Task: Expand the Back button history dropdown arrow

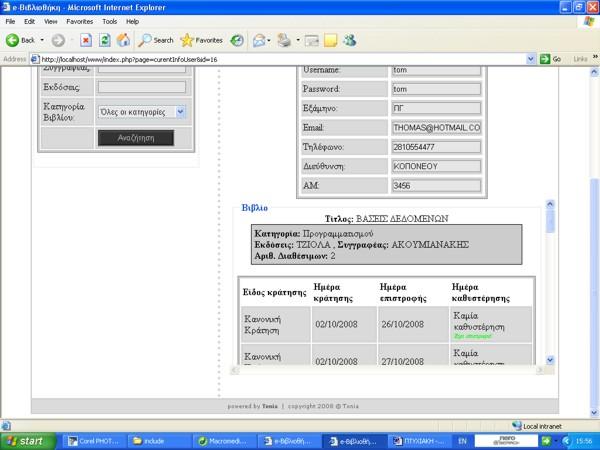Action: 42,40
